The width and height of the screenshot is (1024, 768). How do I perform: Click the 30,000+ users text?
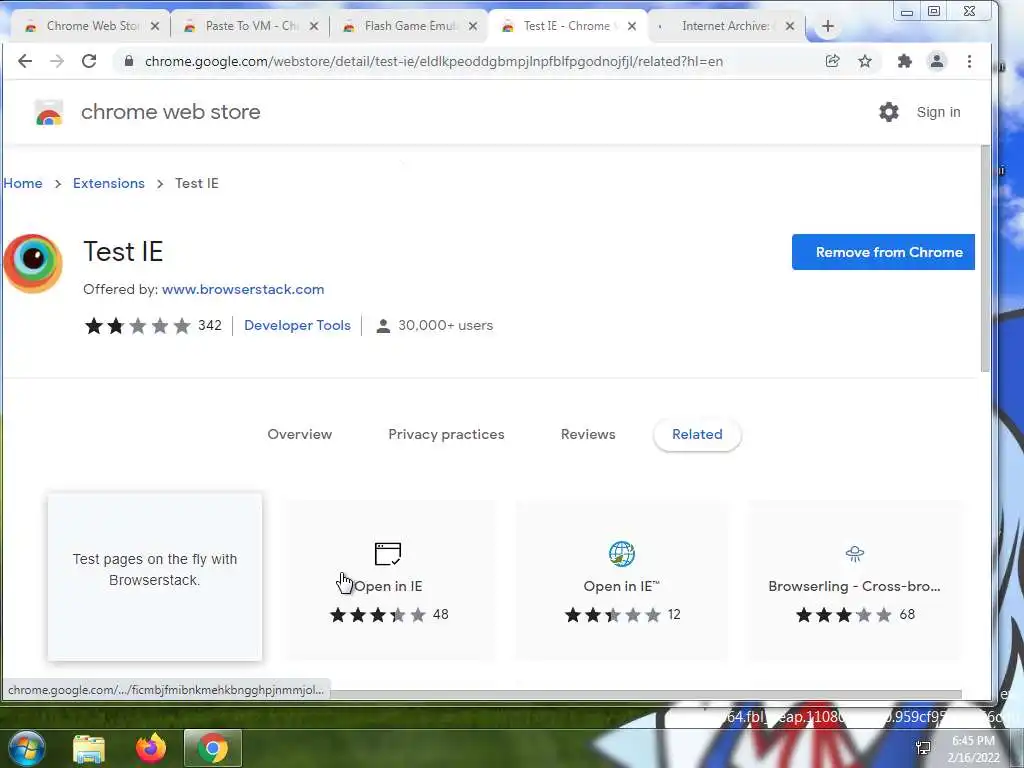(445, 325)
